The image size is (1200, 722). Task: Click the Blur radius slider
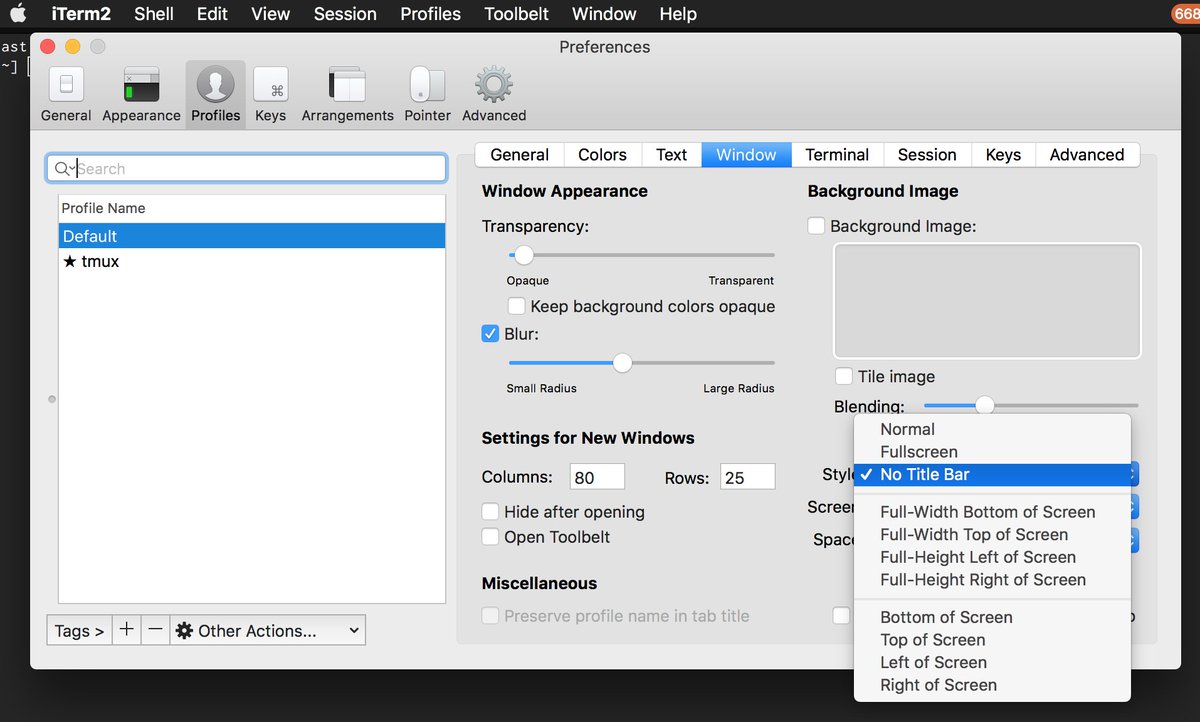tap(641, 363)
